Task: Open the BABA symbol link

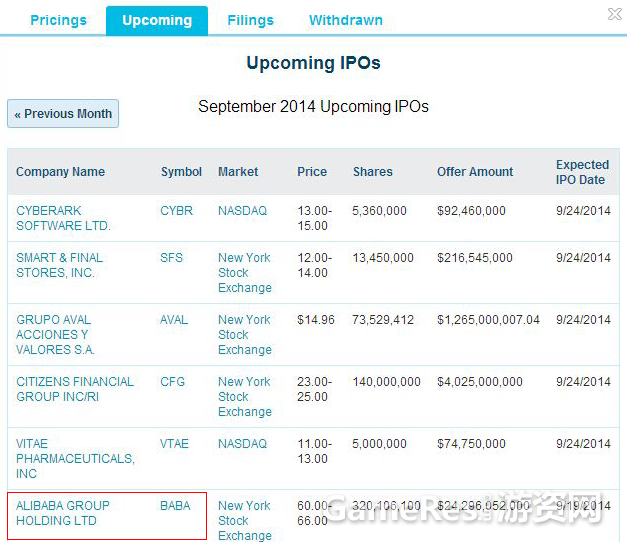Action: point(175,506)
